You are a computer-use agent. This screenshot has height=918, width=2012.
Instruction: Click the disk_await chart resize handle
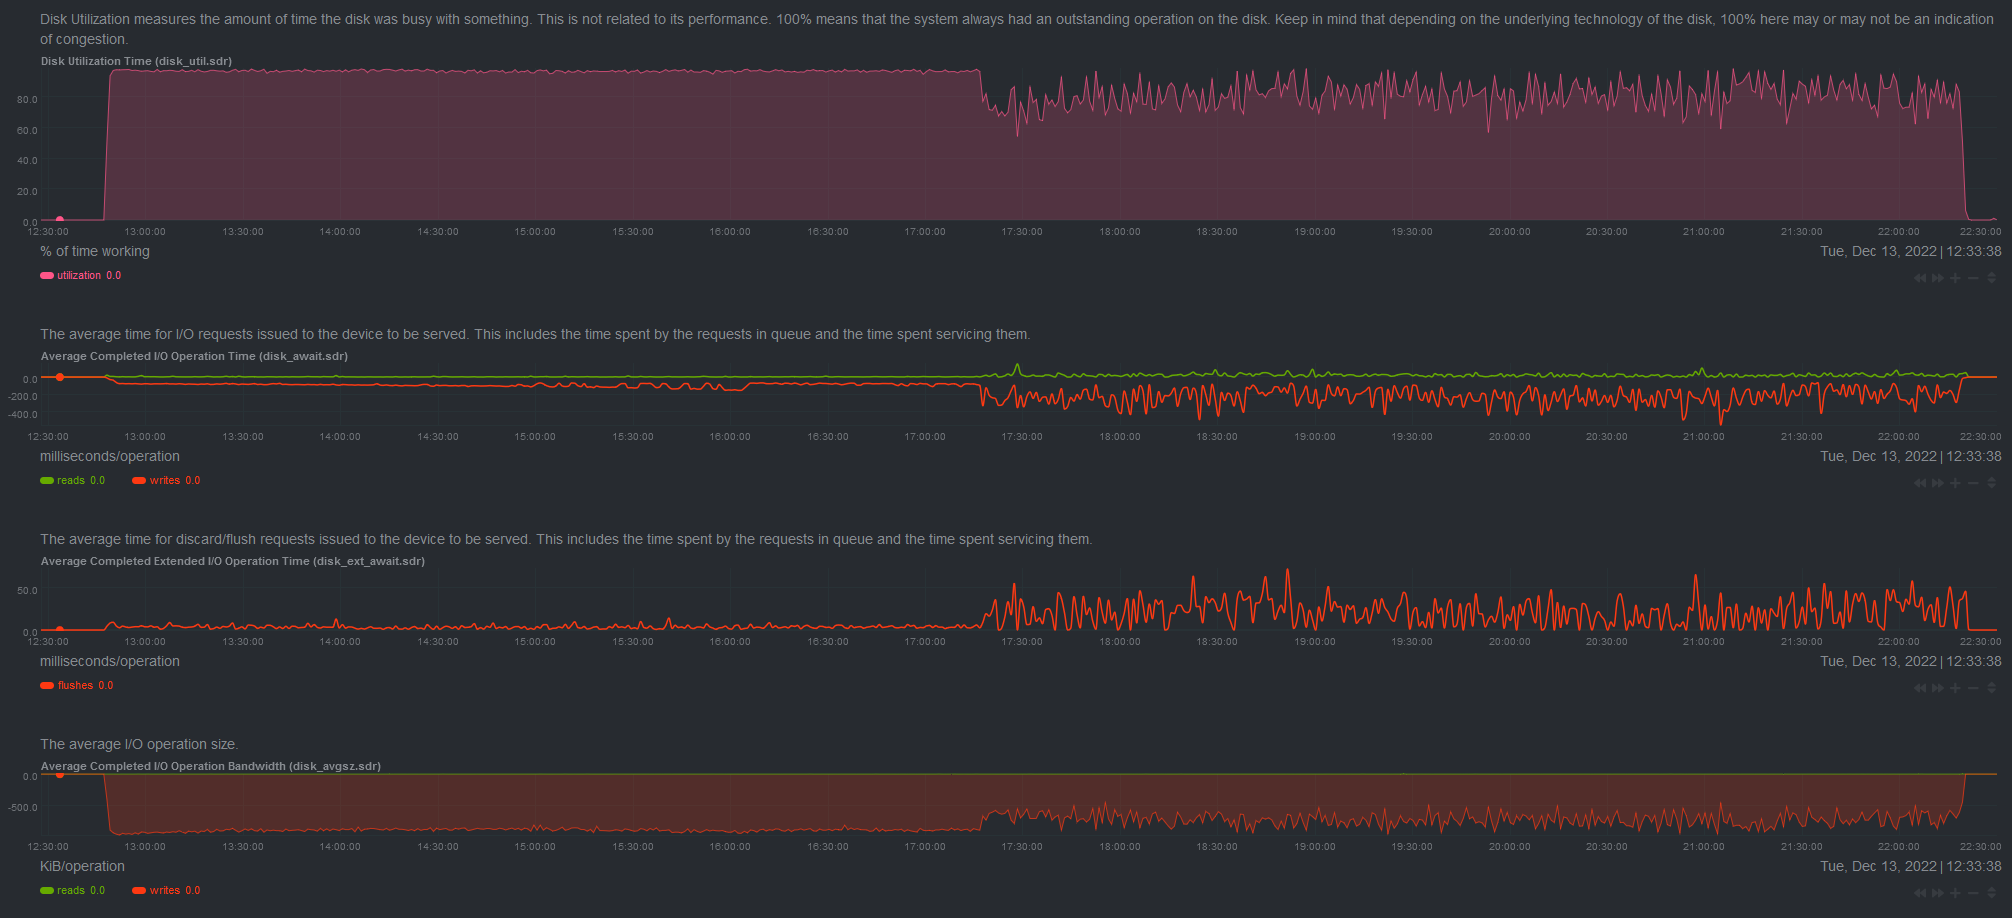point(1991,483)
